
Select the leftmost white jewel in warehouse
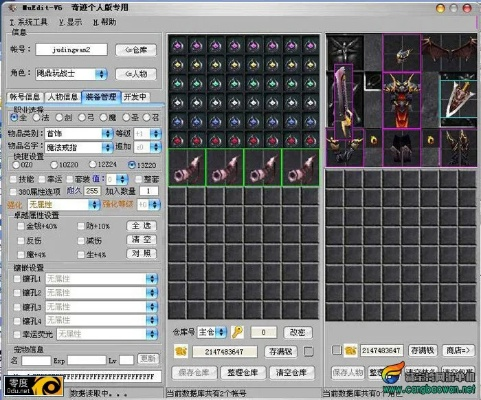pyautogui.click(x=177, y=102)
